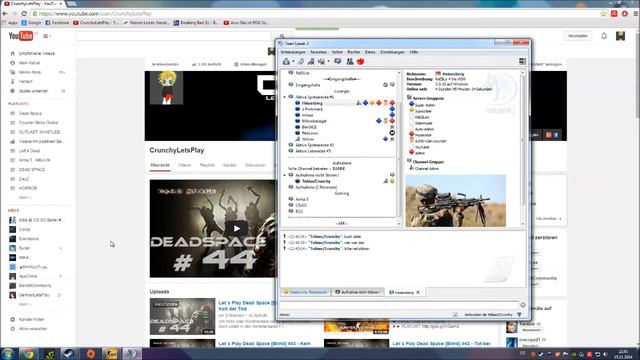Expand Mehr under the Abos section
This screenshot has width=640, height=360.
click(25, 304)
